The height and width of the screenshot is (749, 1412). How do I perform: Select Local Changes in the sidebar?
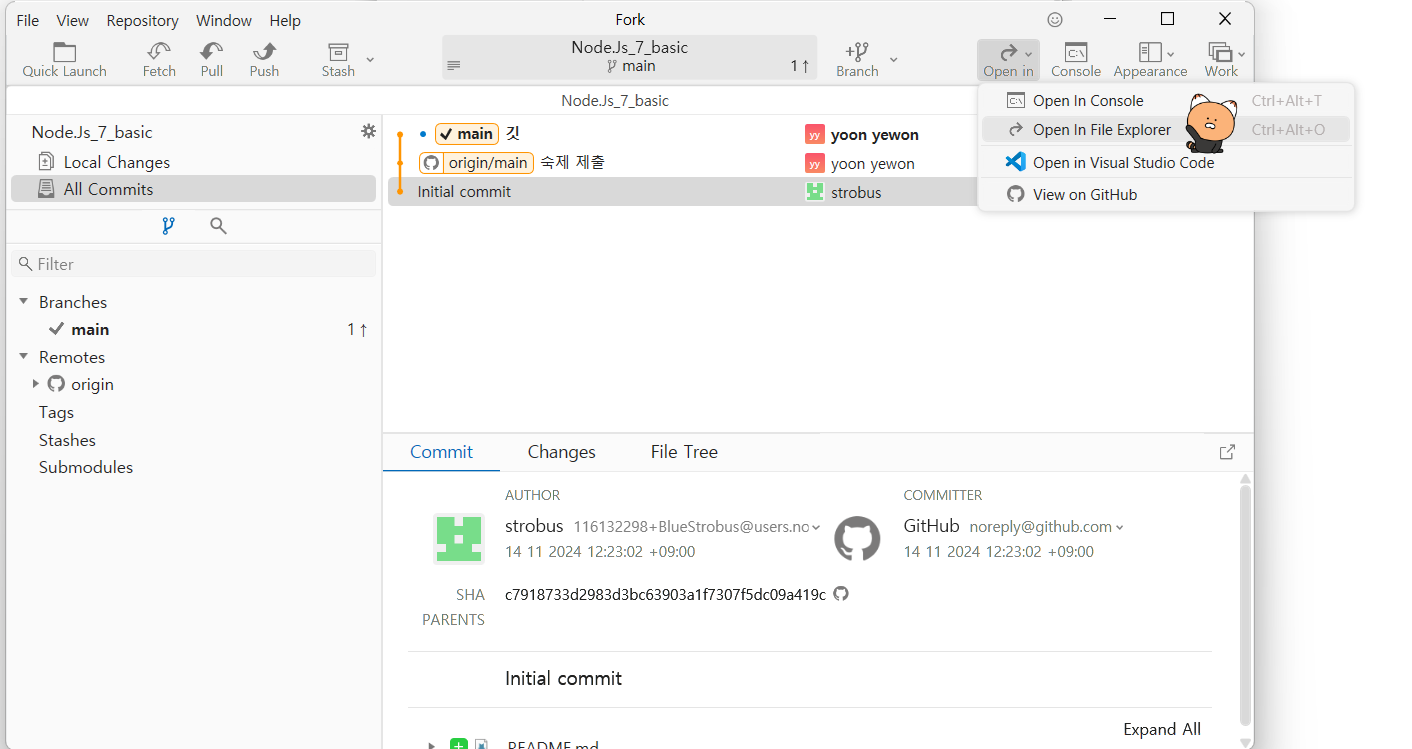point(193,162)
